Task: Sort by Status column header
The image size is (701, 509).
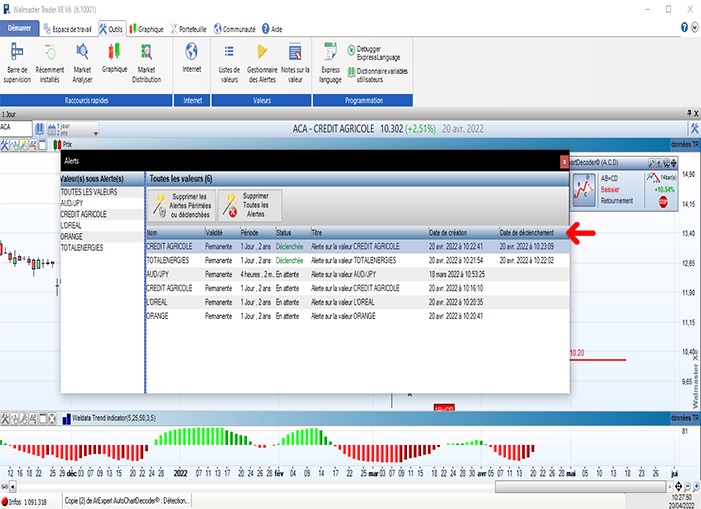Action: tap(292, 233)
